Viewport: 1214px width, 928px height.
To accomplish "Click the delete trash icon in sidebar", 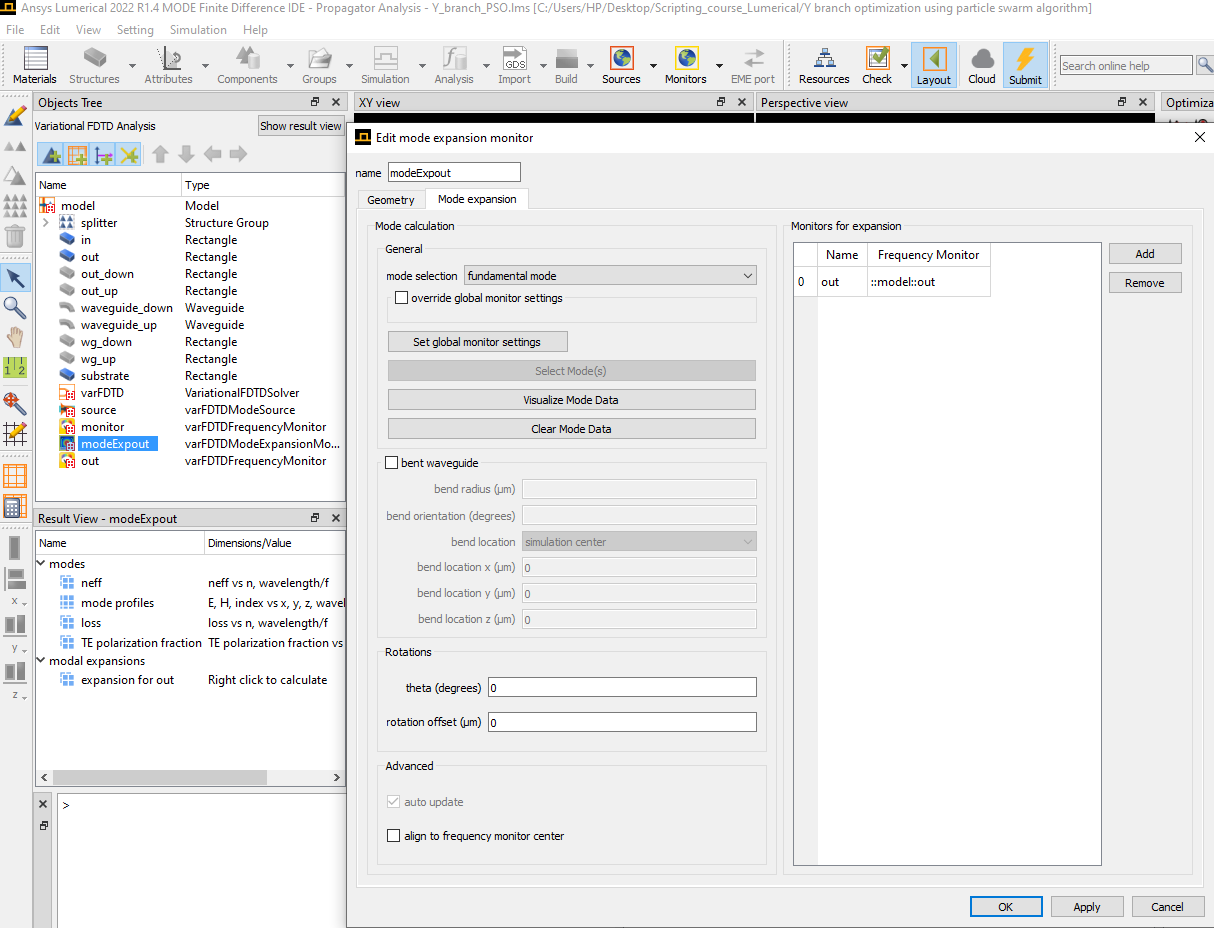I will pyautogui.click(x=15, y=236).
